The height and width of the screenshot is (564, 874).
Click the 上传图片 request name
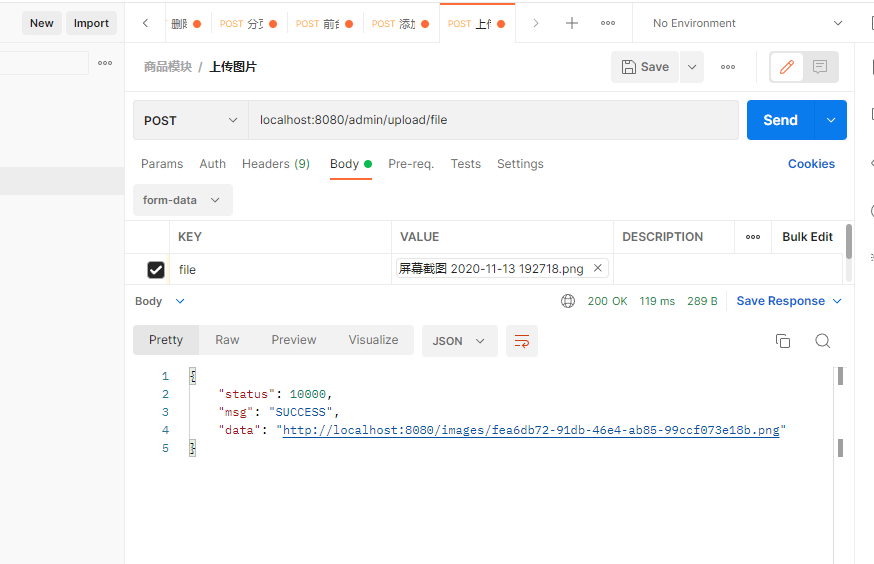[x=233, y=67]
